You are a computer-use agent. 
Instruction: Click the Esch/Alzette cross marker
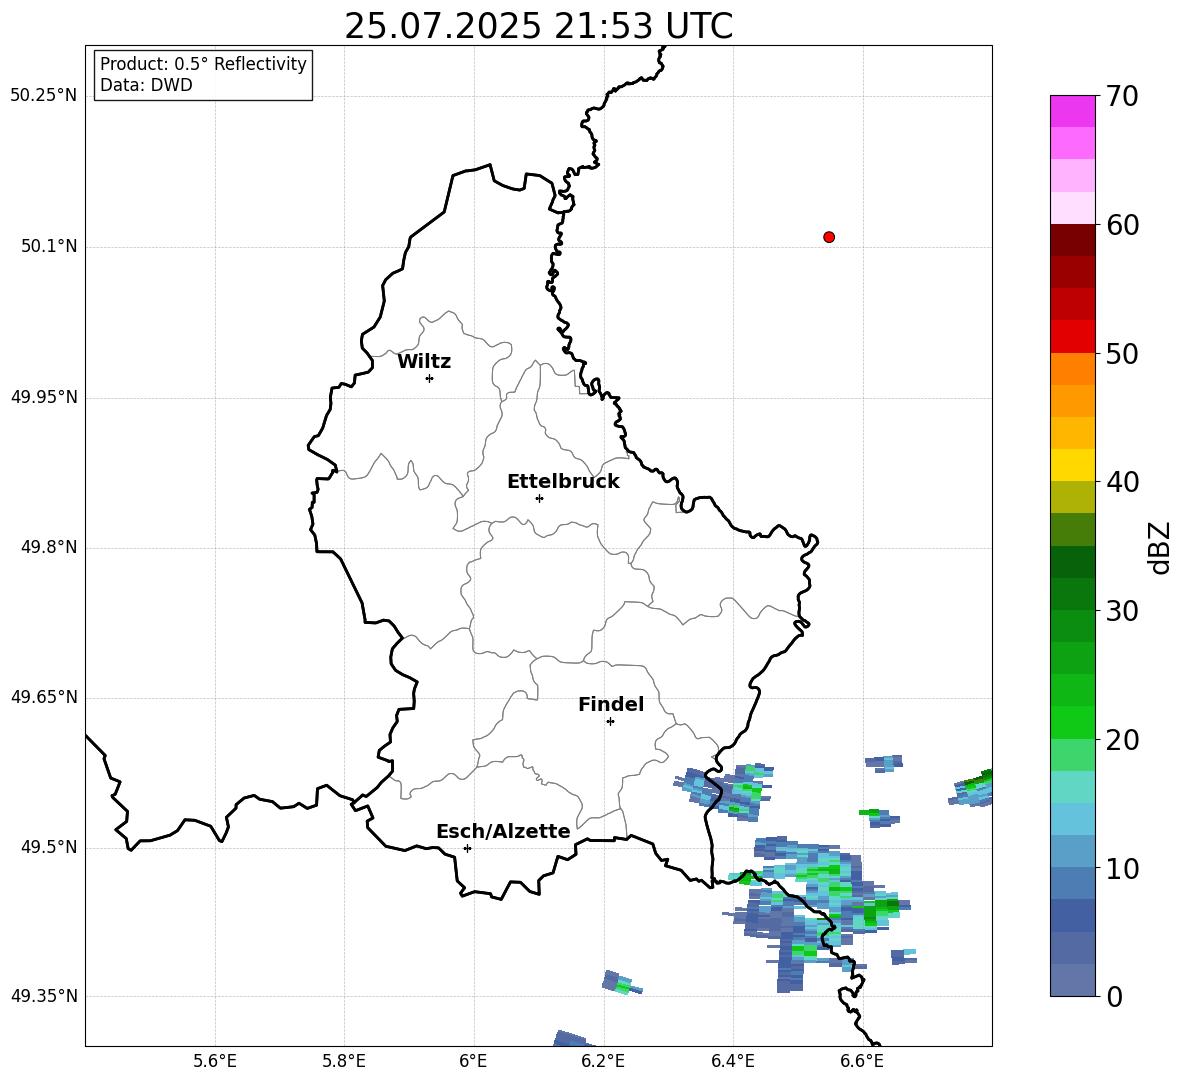(467, 848)
